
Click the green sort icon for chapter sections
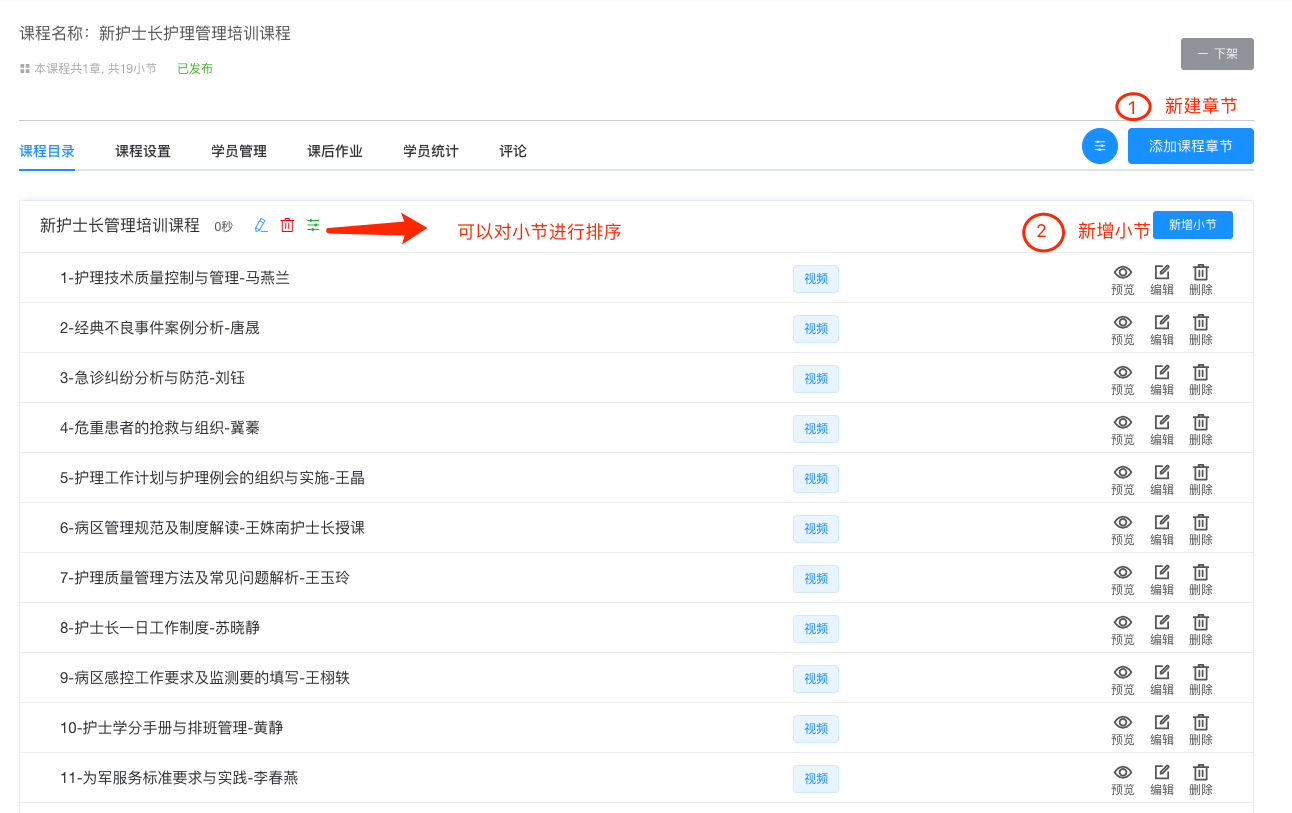pos(313,225)
